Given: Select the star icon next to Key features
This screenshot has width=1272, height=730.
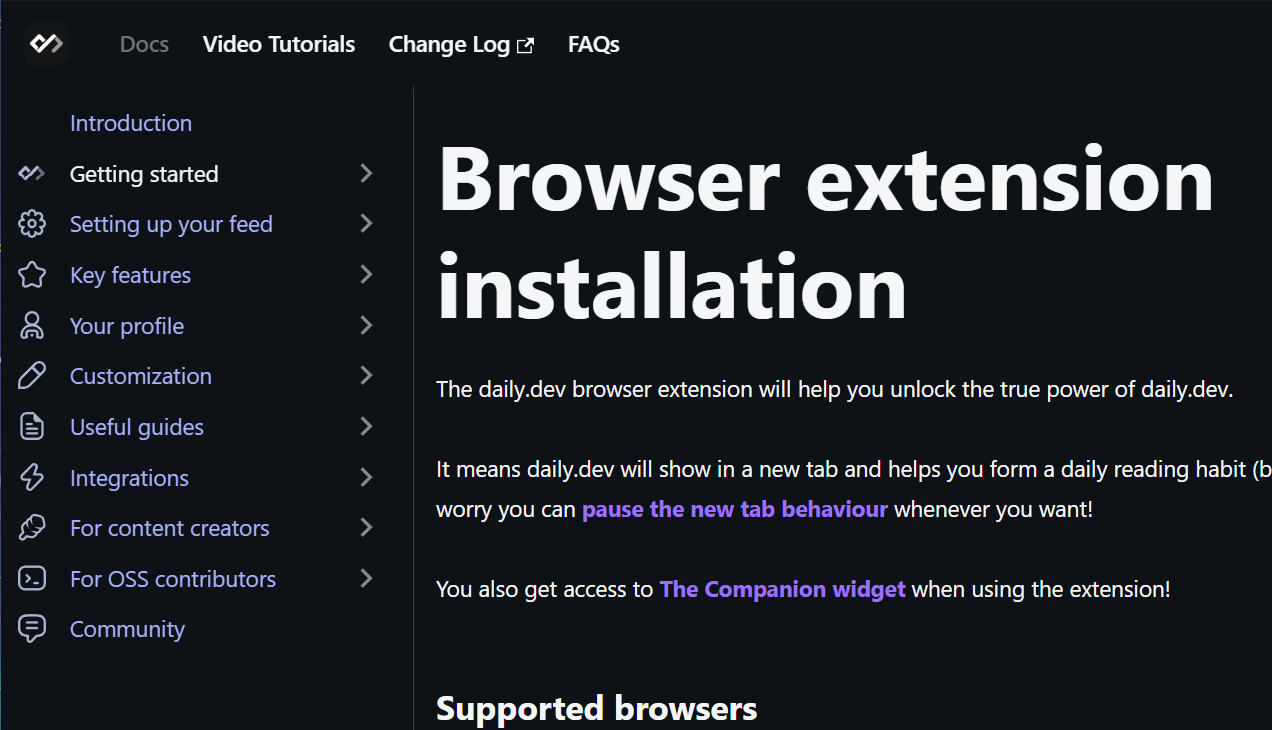Looking at the screenshot, I should tap(32, 274).
